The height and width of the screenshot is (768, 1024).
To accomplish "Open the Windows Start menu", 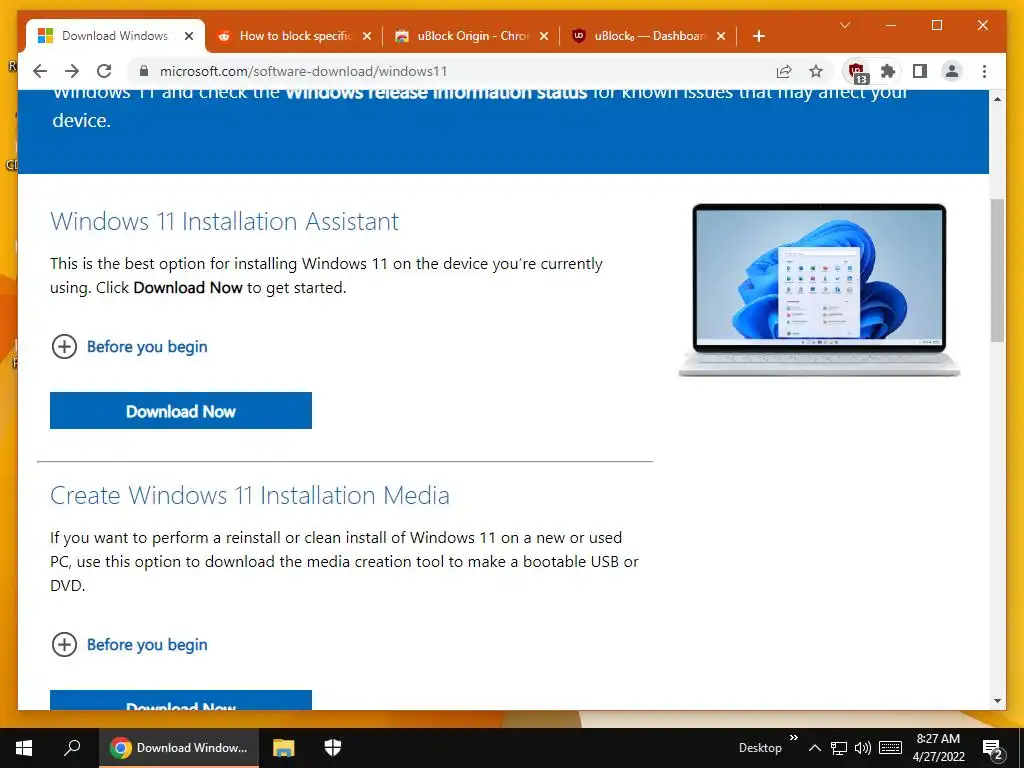I will click(24, 748).
